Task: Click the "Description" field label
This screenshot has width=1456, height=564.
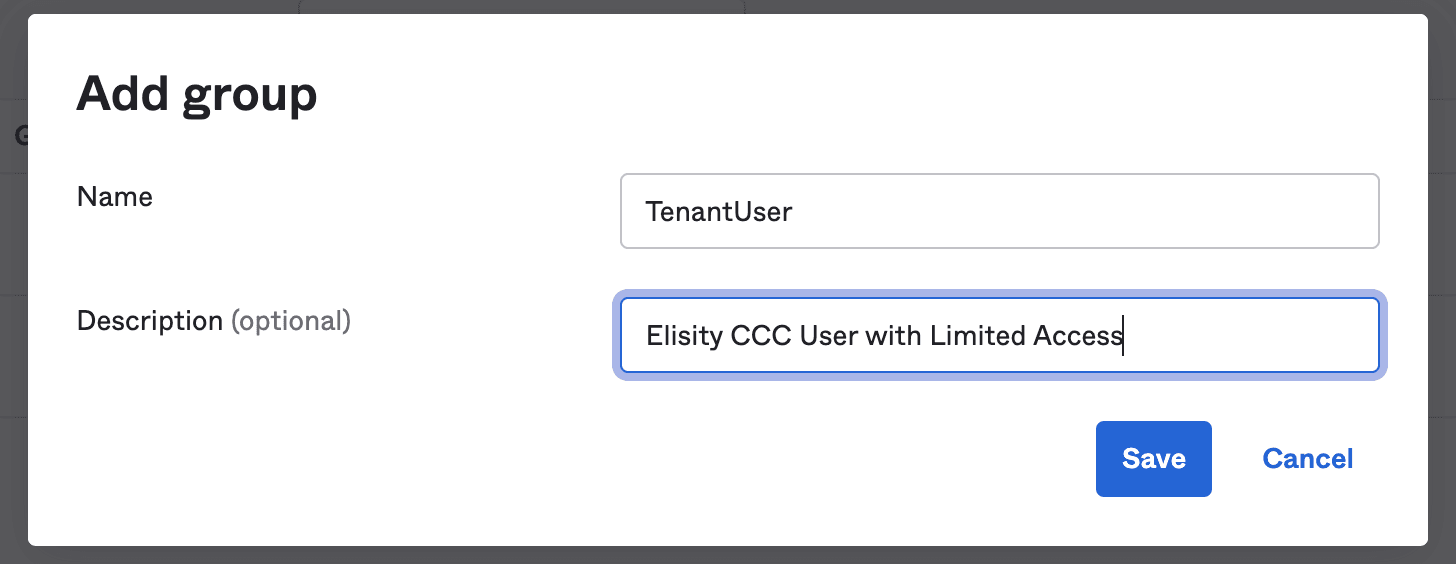Action: [x=150, y=321]
